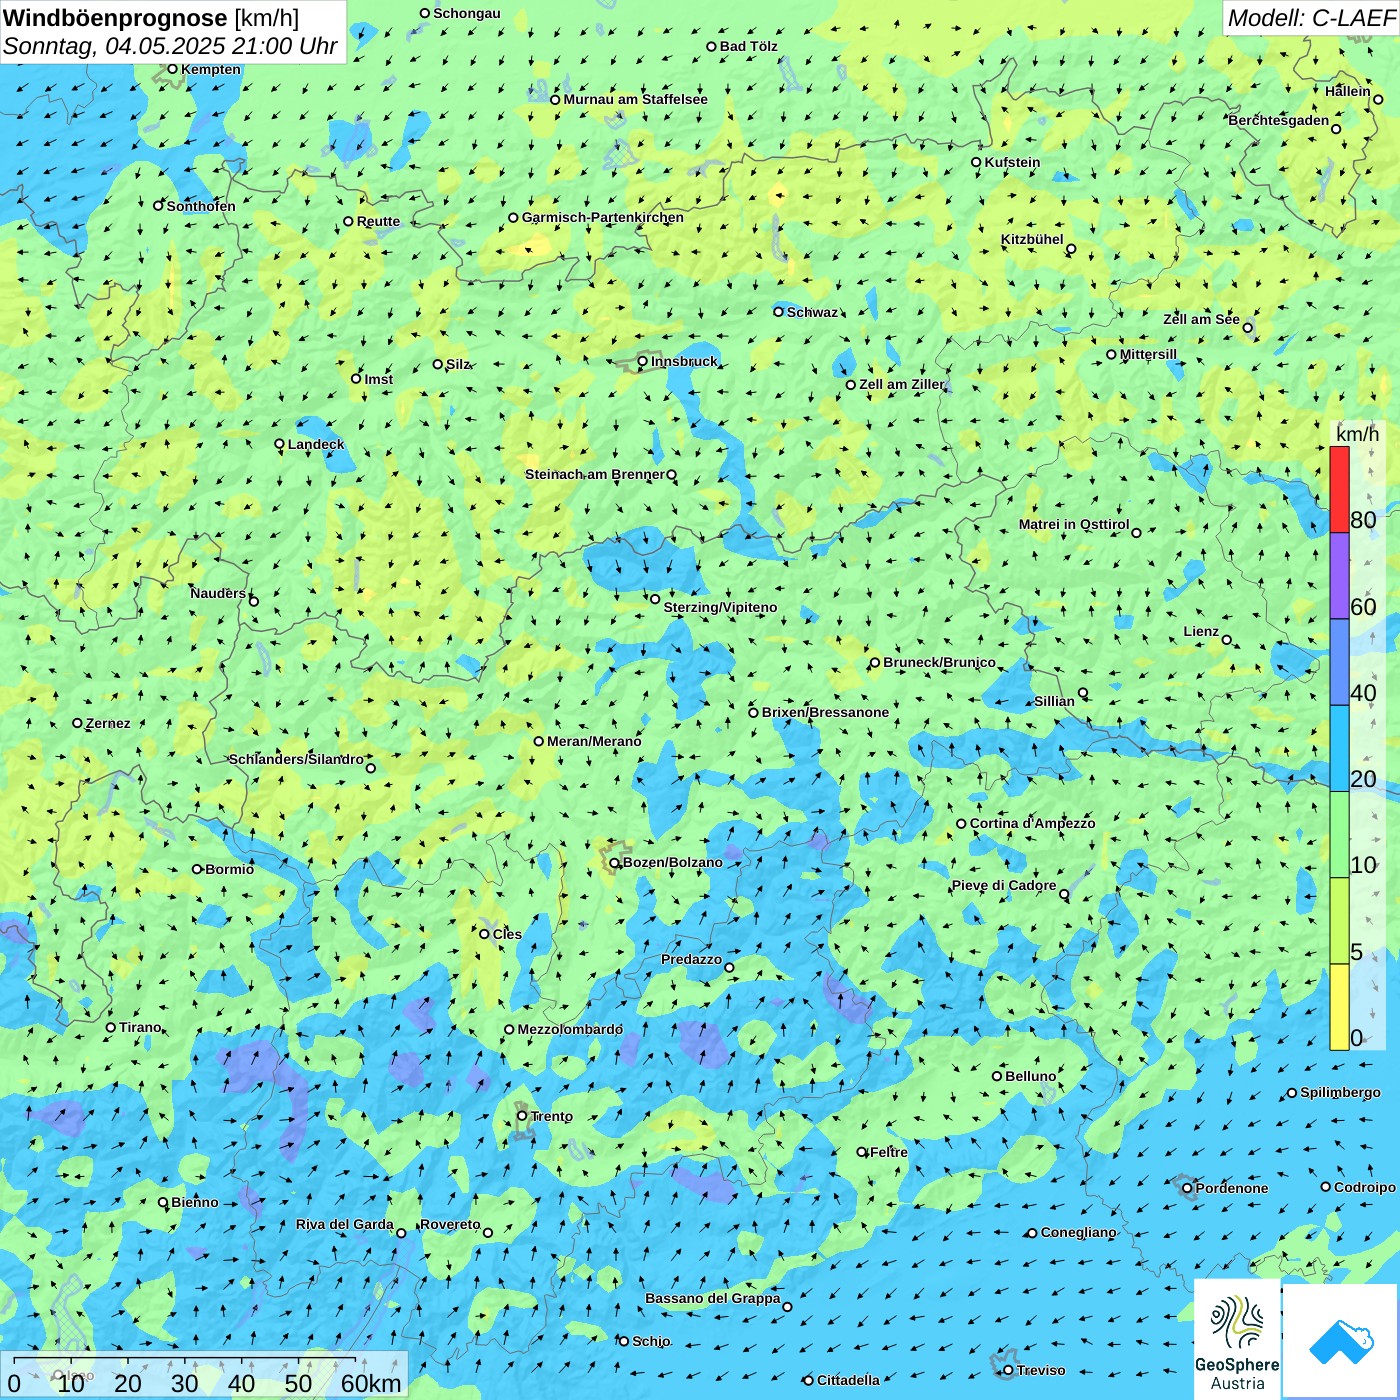Click the Innsbruck city marker
The height and width of the screenshot is (1400, 1400).
pyautogui.click(x=643, y=361)
